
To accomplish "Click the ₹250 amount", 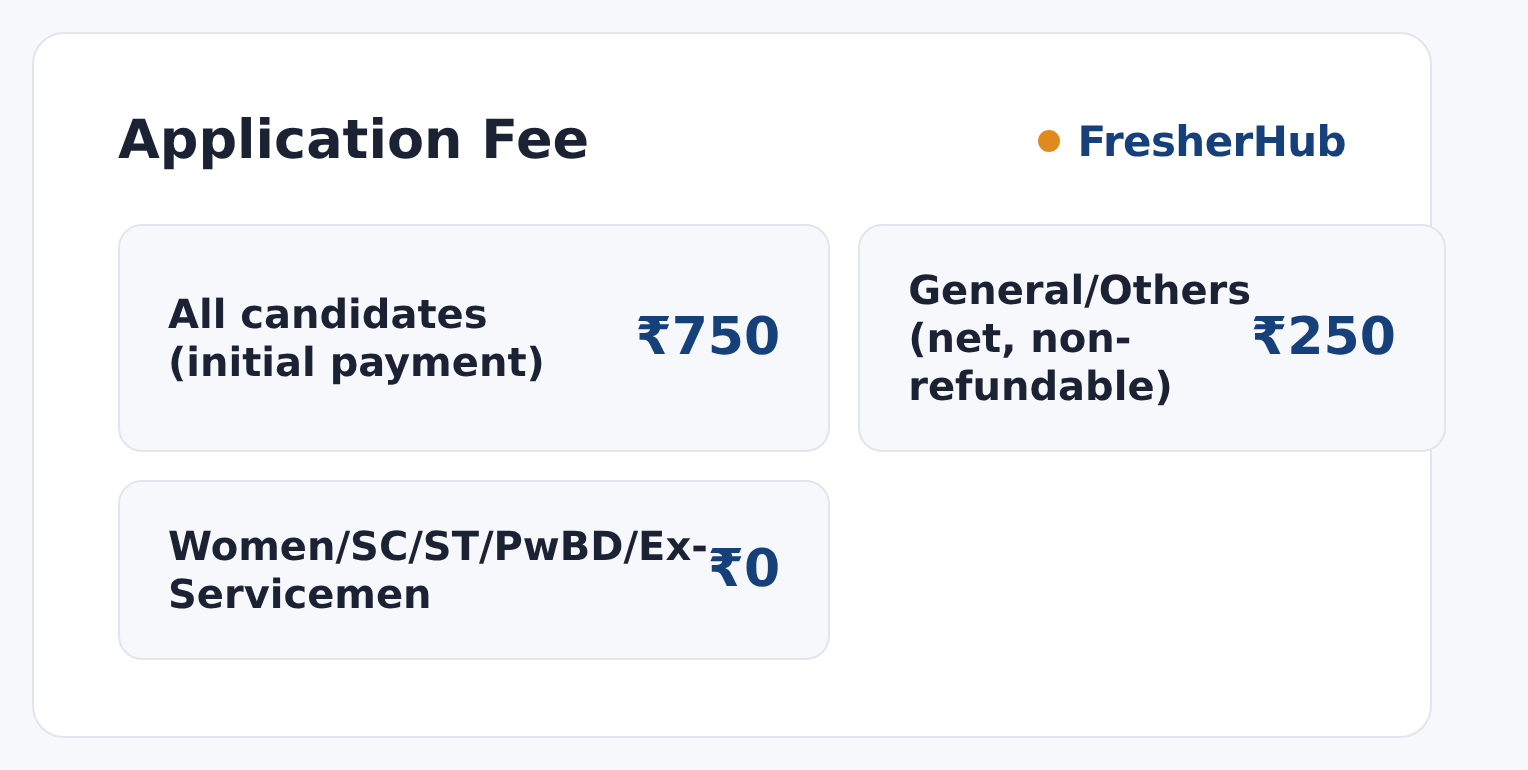I will 1323,337.
